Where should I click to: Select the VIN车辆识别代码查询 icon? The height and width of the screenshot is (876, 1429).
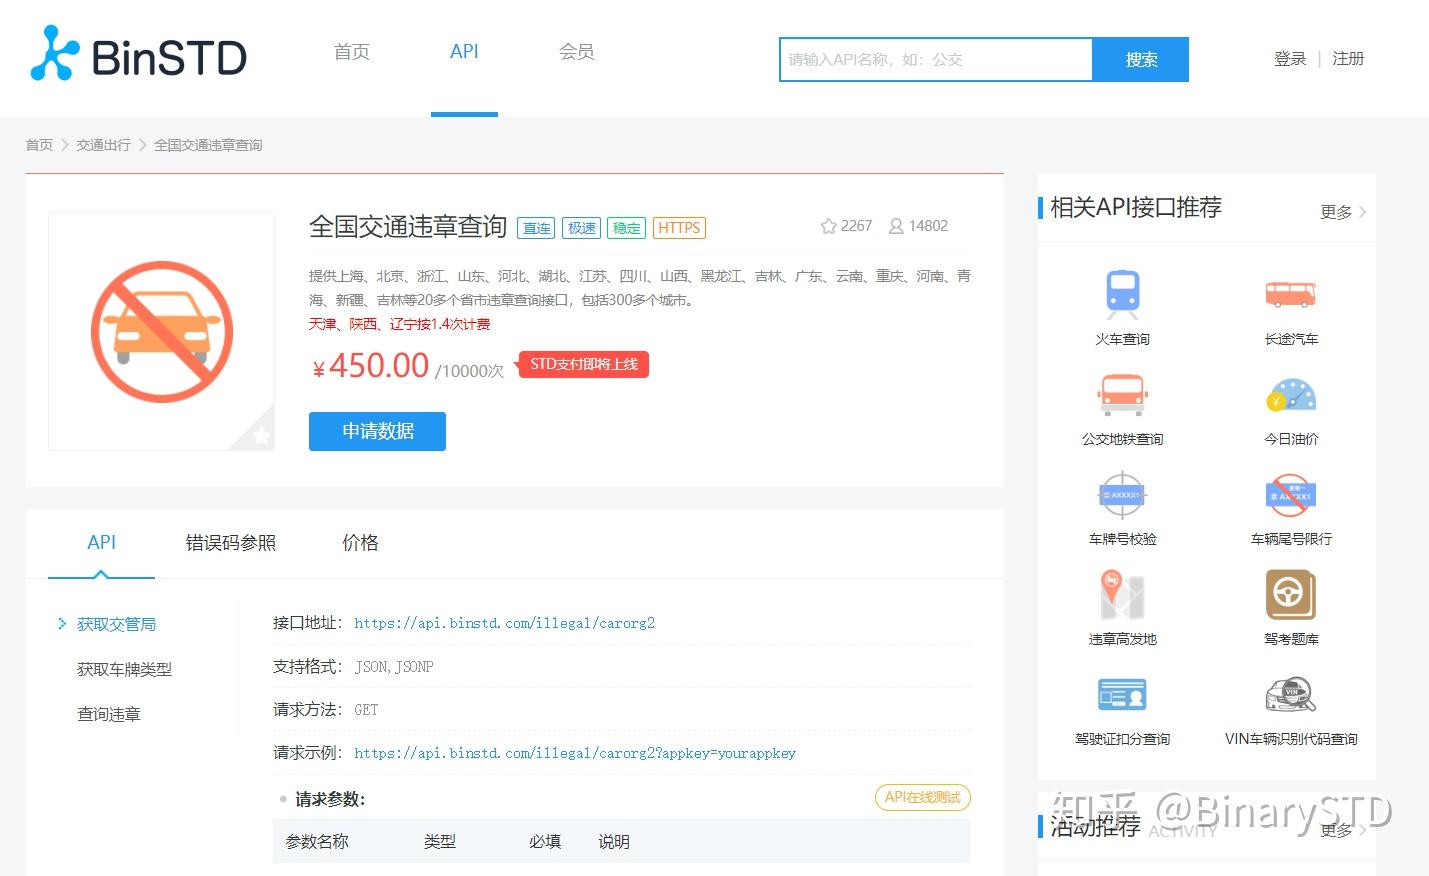[1290, 694]
